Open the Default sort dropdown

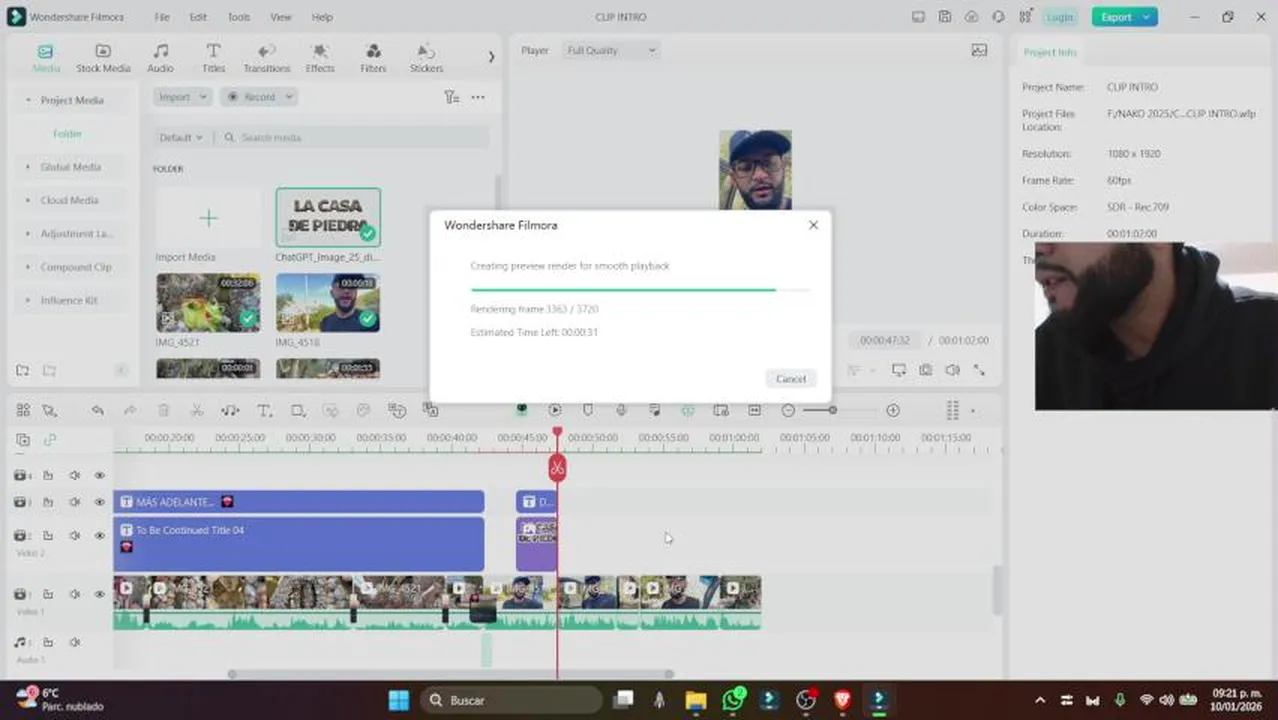pos(180,137)
